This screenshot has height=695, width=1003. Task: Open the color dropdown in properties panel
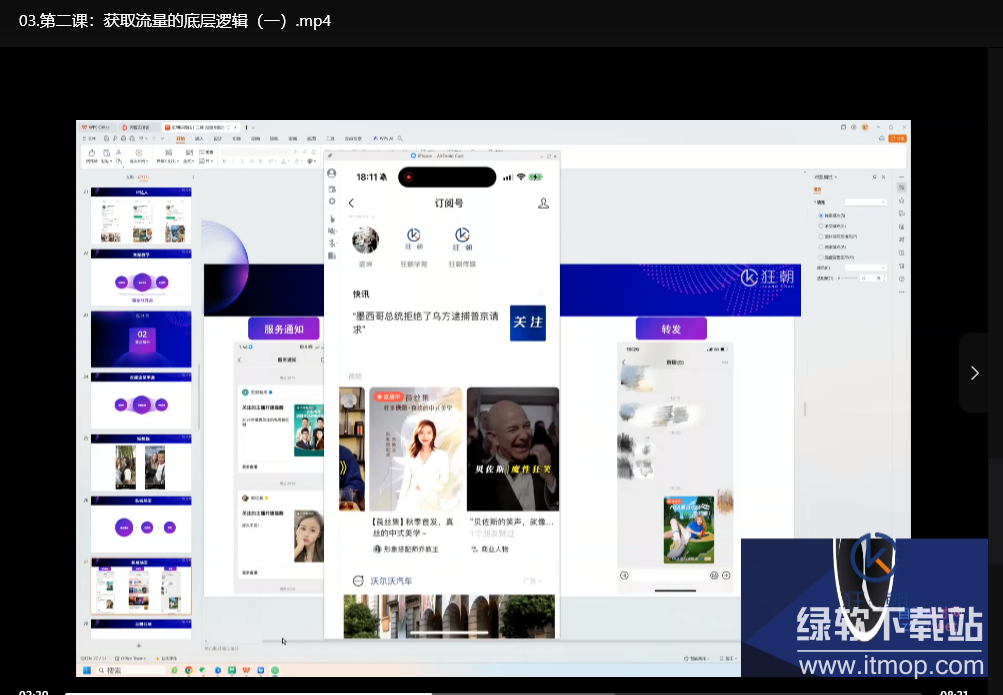click(x=866, y=267)
